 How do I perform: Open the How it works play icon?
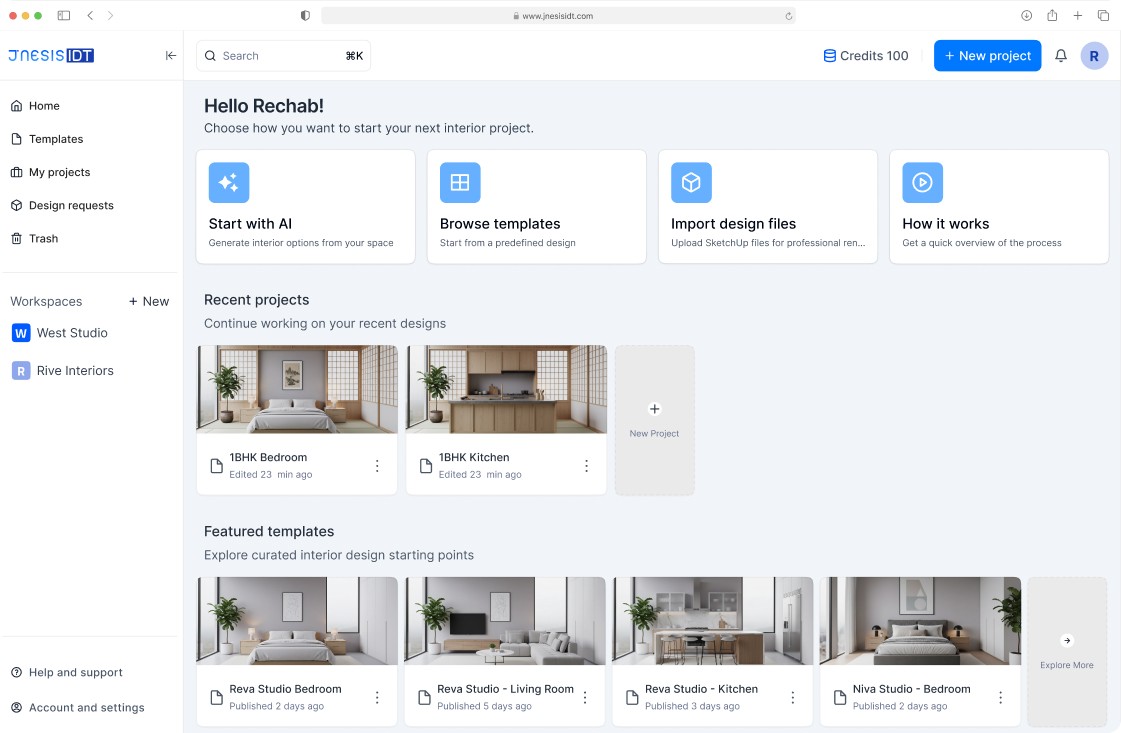coord(922,182)
